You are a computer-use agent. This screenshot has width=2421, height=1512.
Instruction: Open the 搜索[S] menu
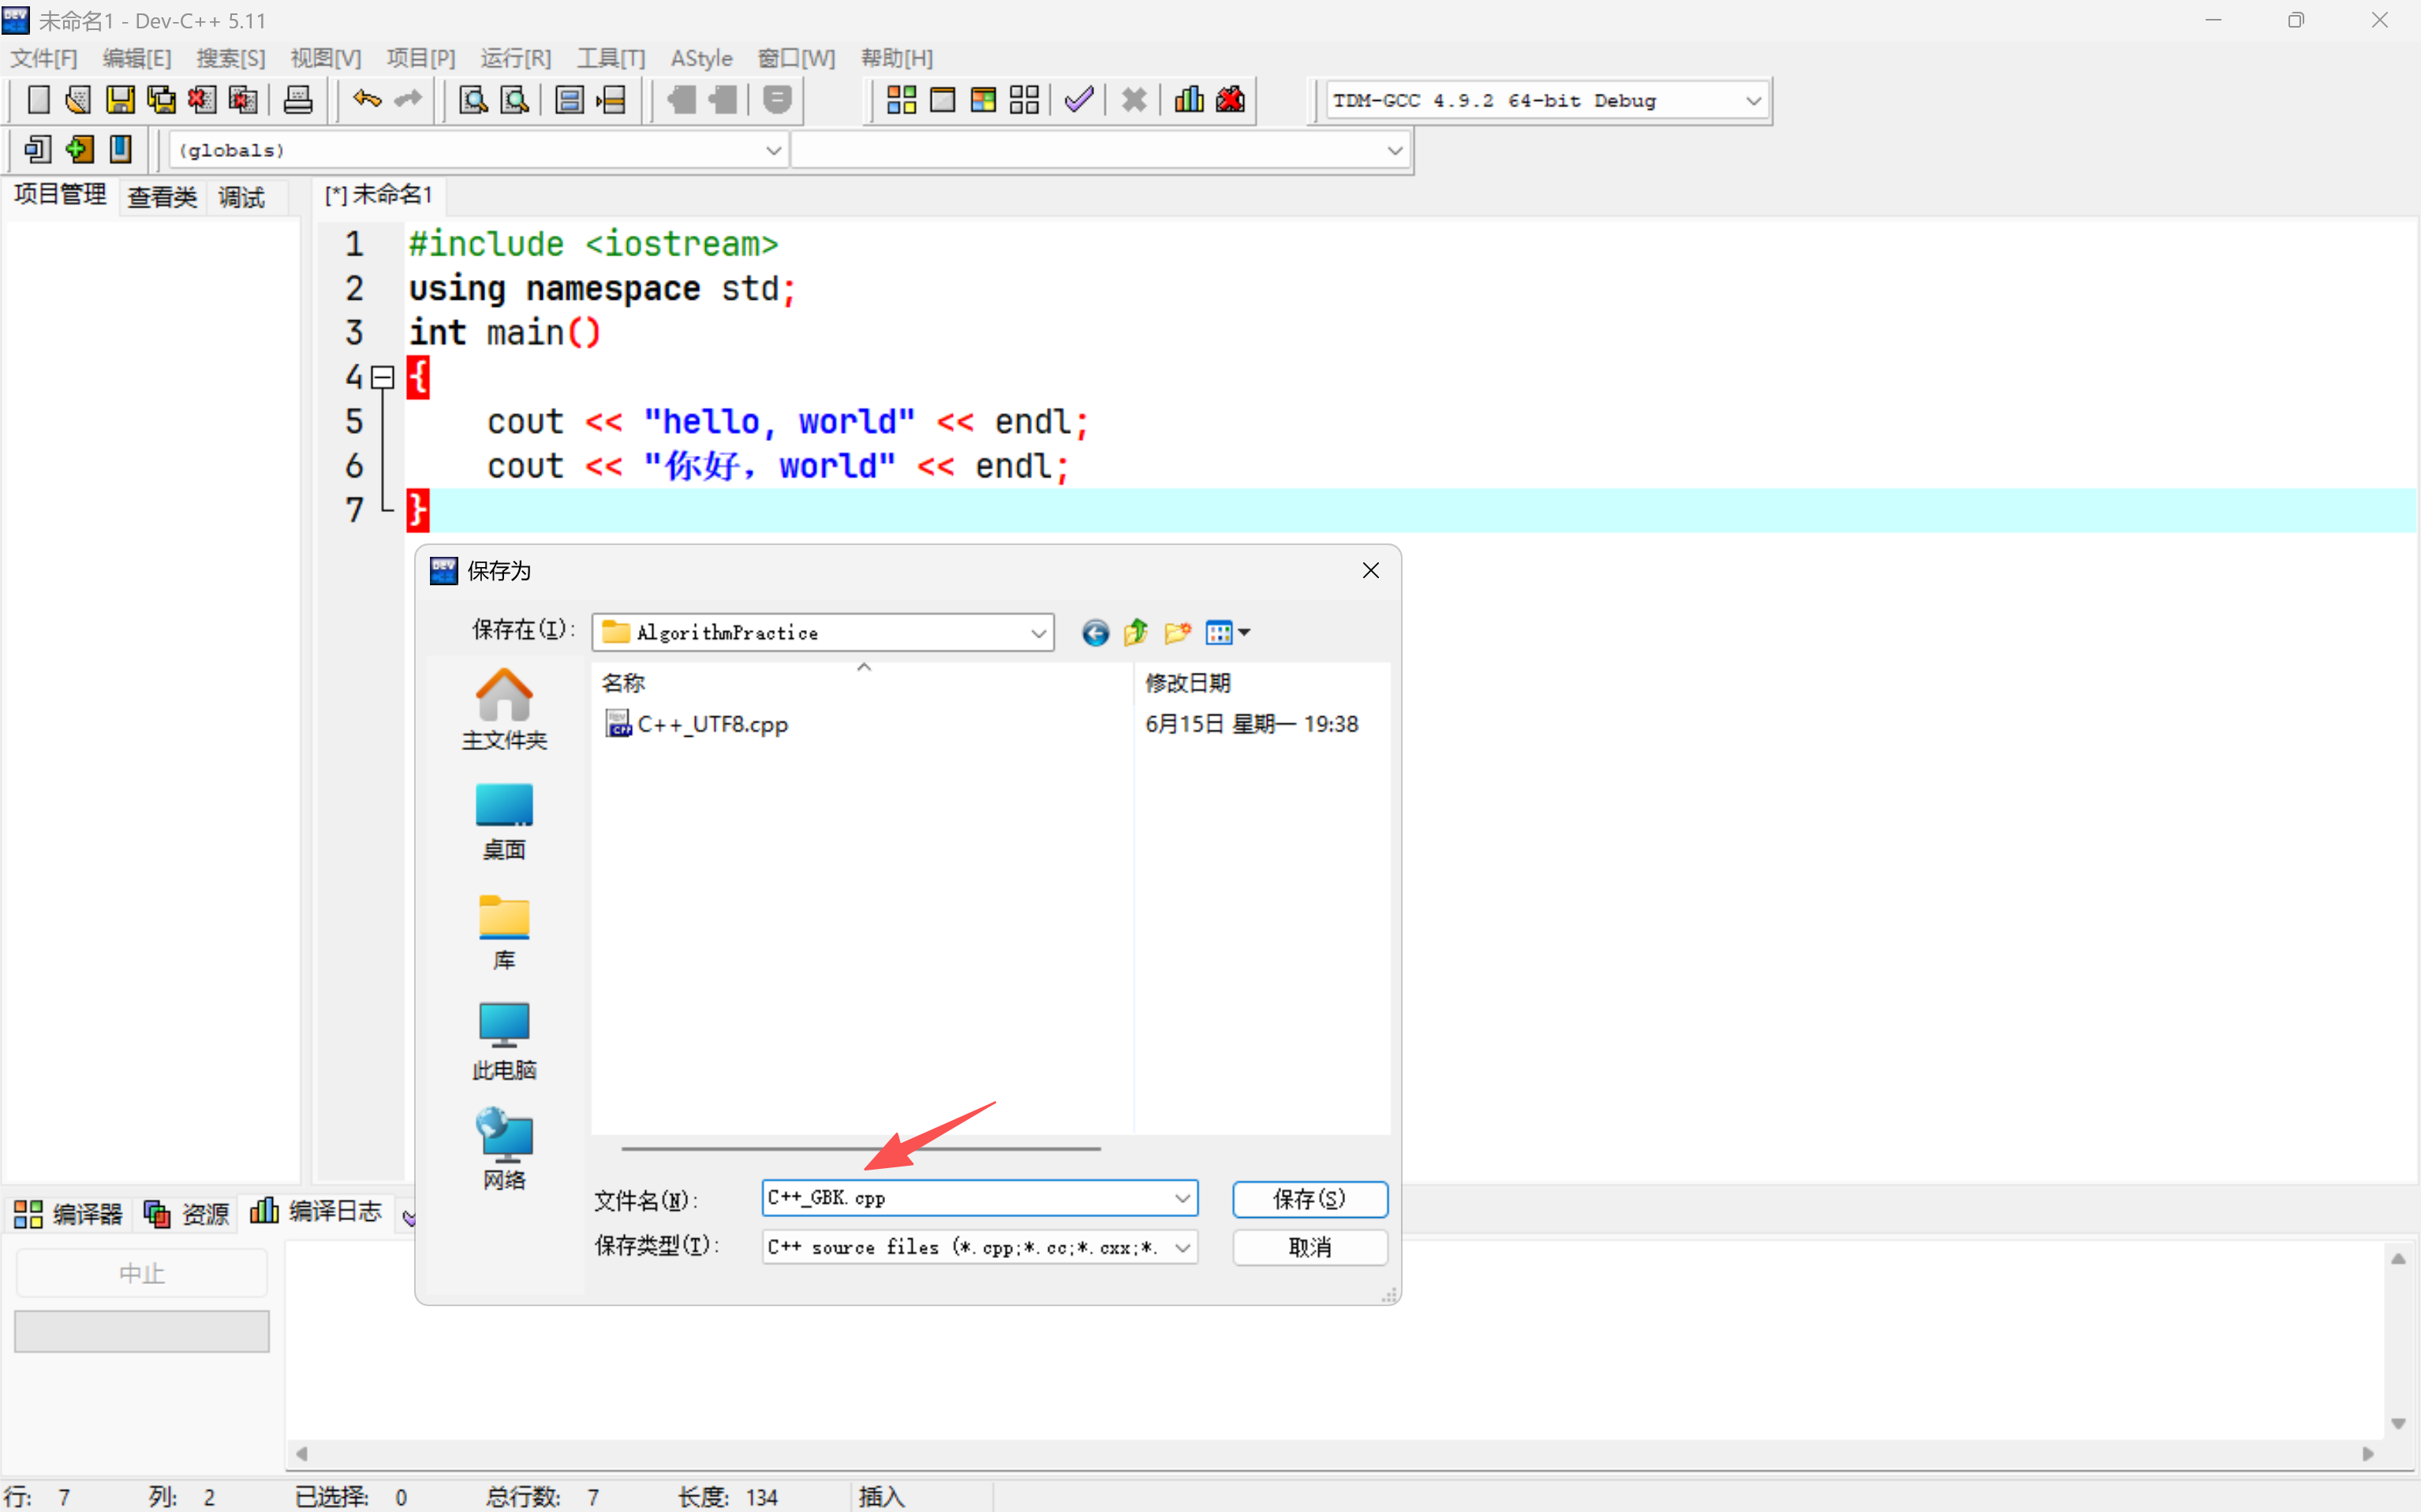click(x=231, y=58)
